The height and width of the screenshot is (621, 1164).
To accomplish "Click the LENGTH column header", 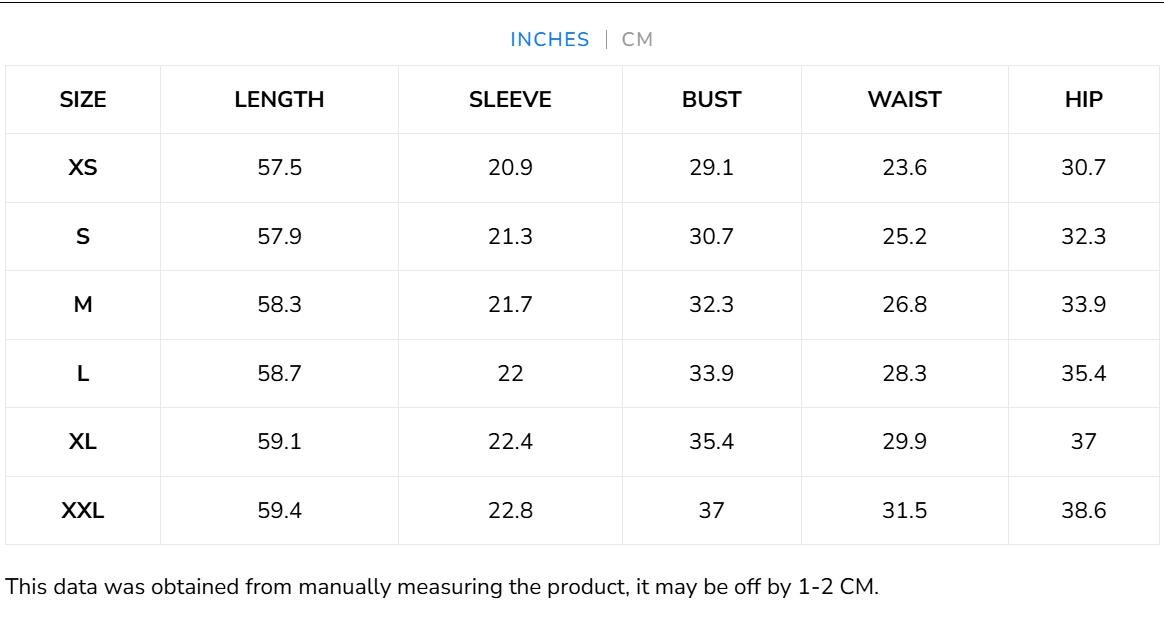I will coord(279,100).
